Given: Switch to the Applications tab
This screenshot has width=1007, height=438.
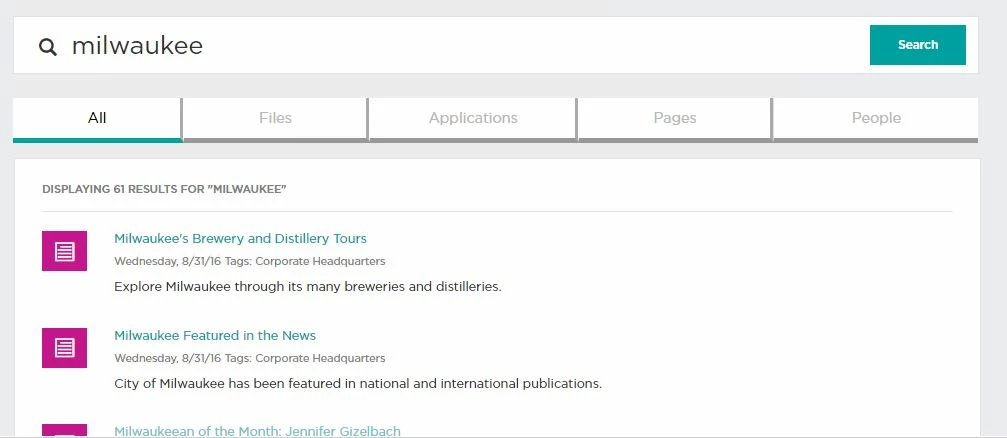Looking at the screenshot, I should tap(473, 119).
